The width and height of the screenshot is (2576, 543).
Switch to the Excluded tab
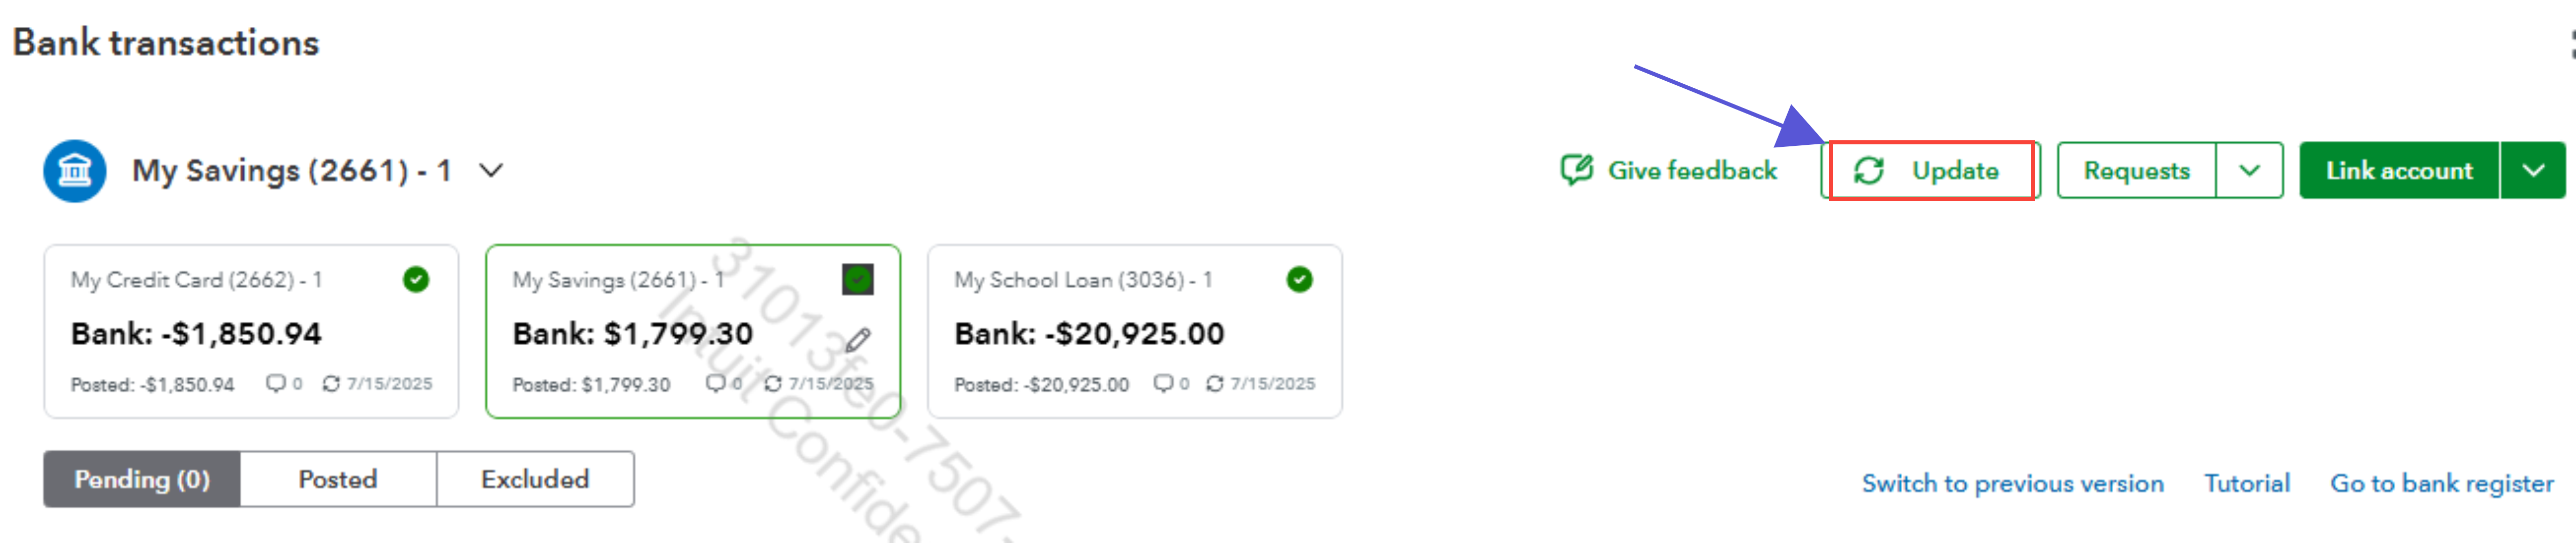[535, 479]
